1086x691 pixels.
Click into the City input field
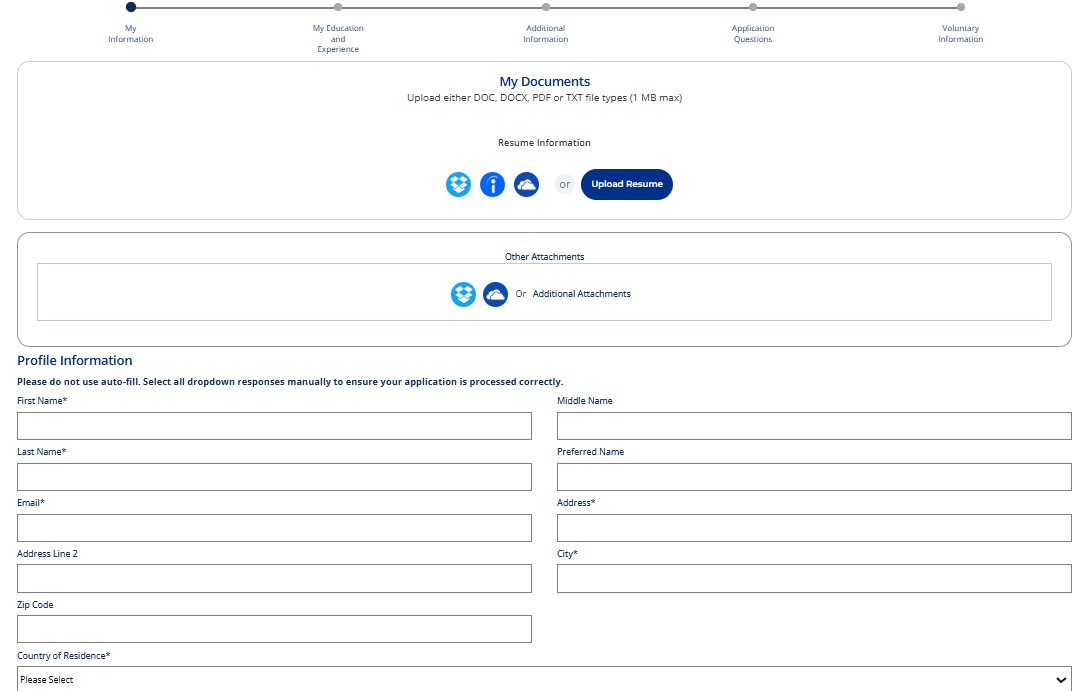[x=814, y=579]
